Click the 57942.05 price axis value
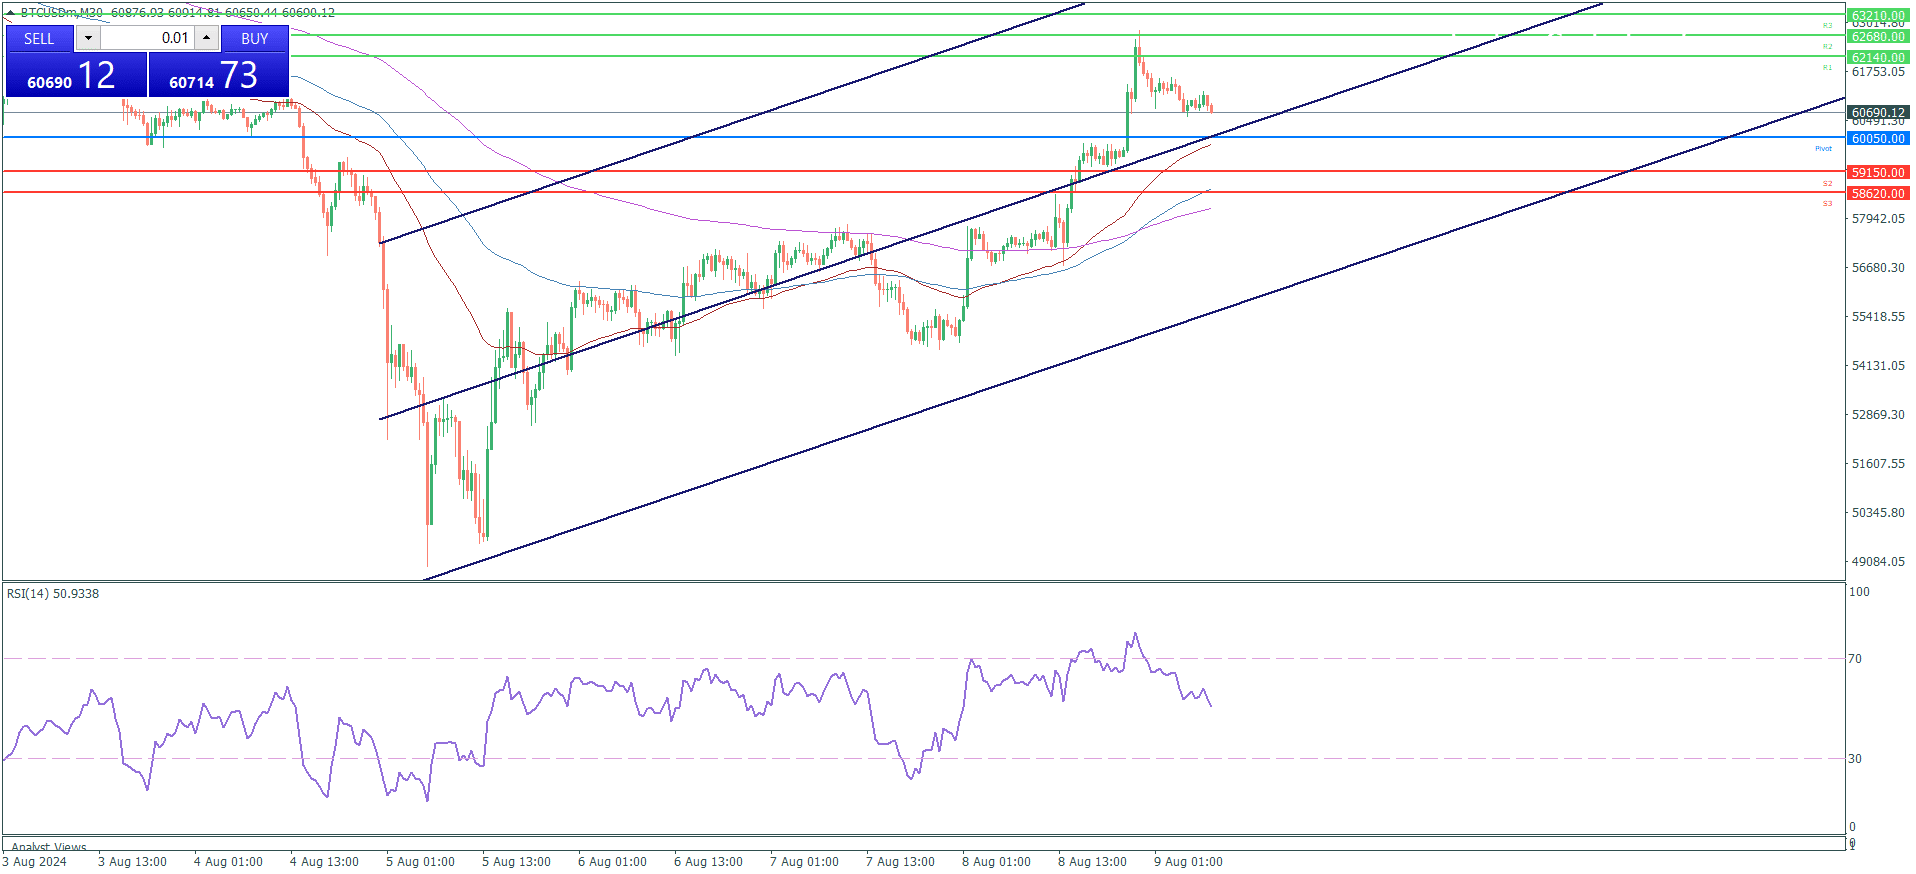Viewport: 1916px width, 874px height. click(x=1878, y=219)
